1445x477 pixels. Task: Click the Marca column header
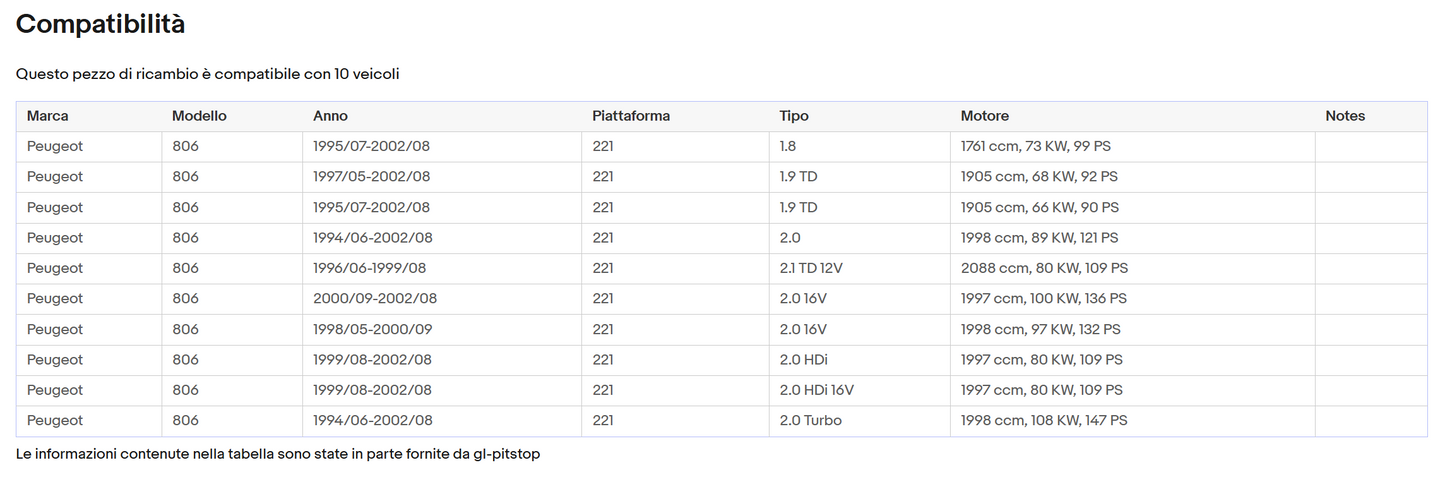click(47, 116)
